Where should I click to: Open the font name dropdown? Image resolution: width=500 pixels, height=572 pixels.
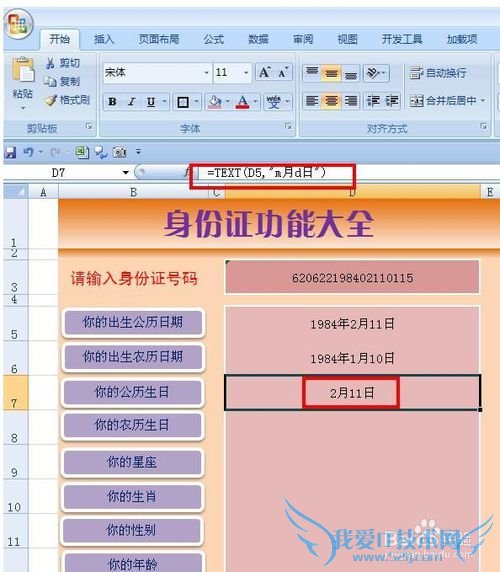coord(206,73)
